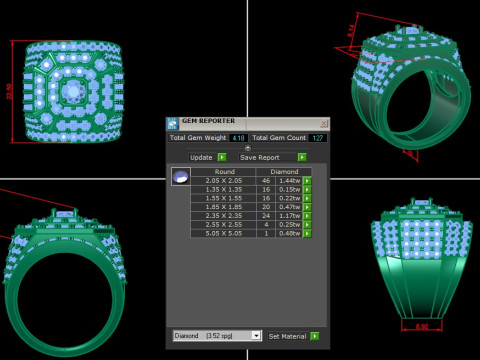Click the Total Gem Count label
Viewport: 480px width, 360px height.
click(x=279, y=138)
